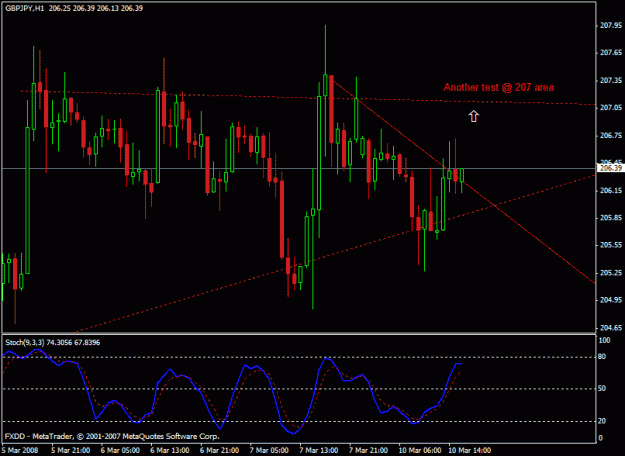625x456 pixels.
Task: Click the GBPJPY,H1 chart title
Action: click(25, 8)
